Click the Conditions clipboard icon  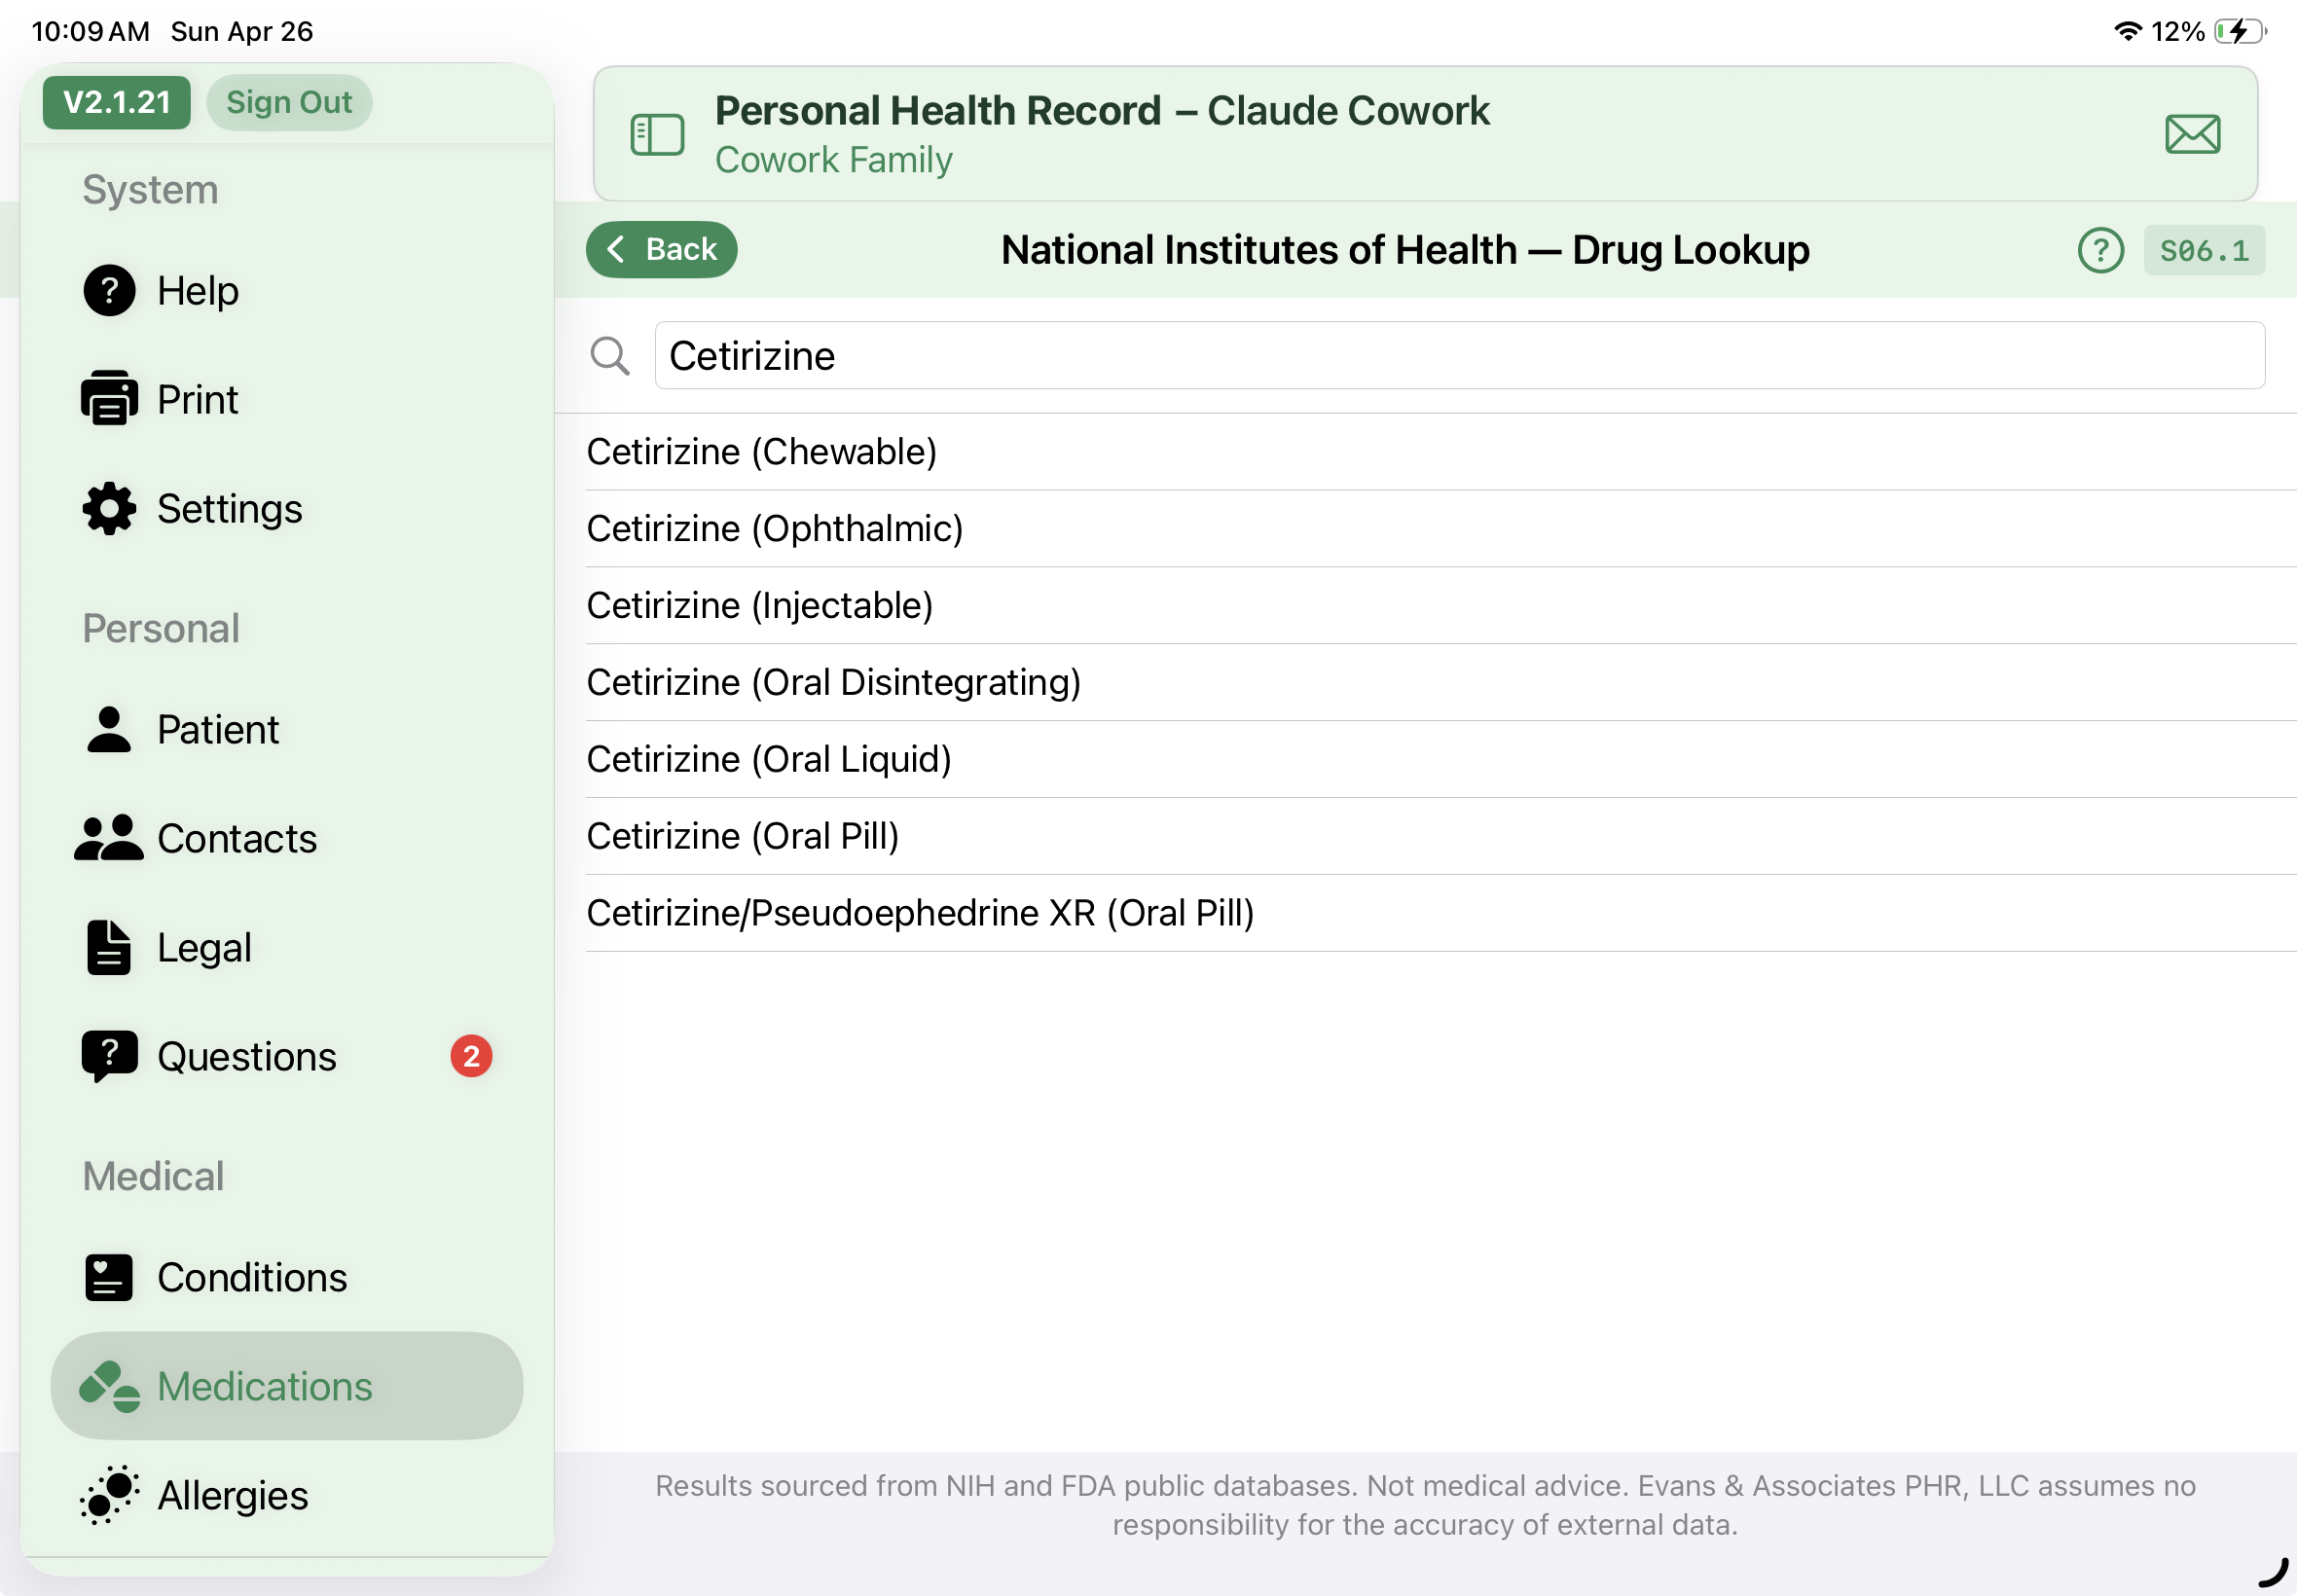(x=109, y=1277)
